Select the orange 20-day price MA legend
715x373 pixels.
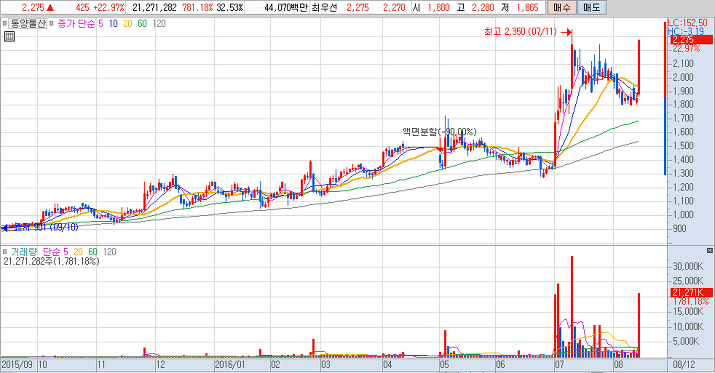[128, 23]
